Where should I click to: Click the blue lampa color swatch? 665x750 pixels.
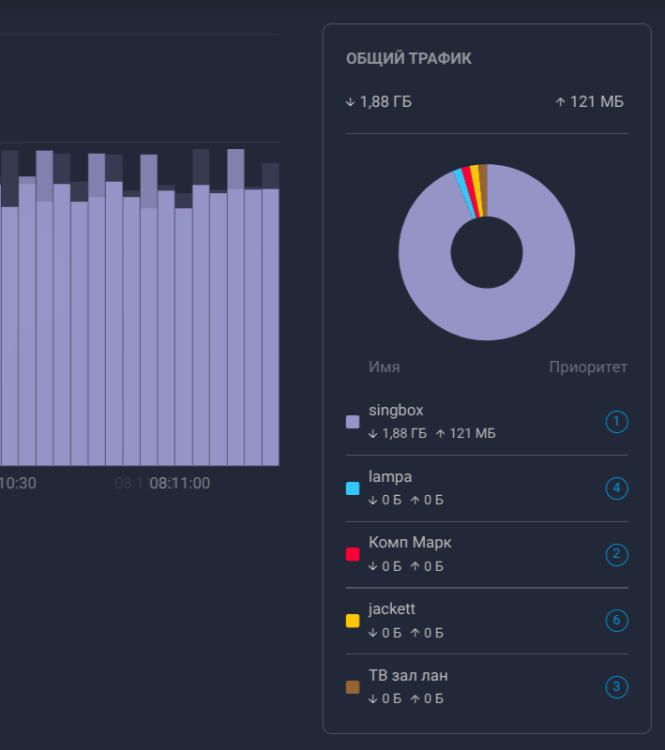[352, 489]
